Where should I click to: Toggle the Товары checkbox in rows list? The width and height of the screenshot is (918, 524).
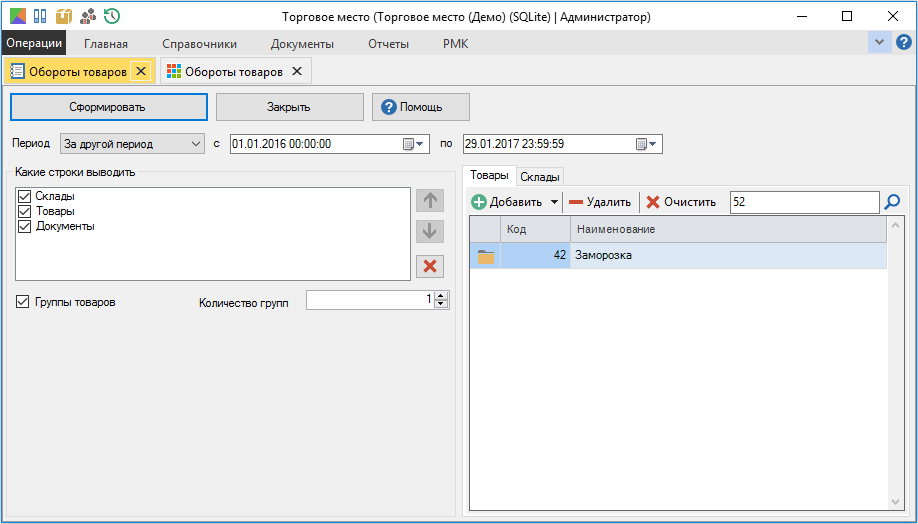point(24,211)
